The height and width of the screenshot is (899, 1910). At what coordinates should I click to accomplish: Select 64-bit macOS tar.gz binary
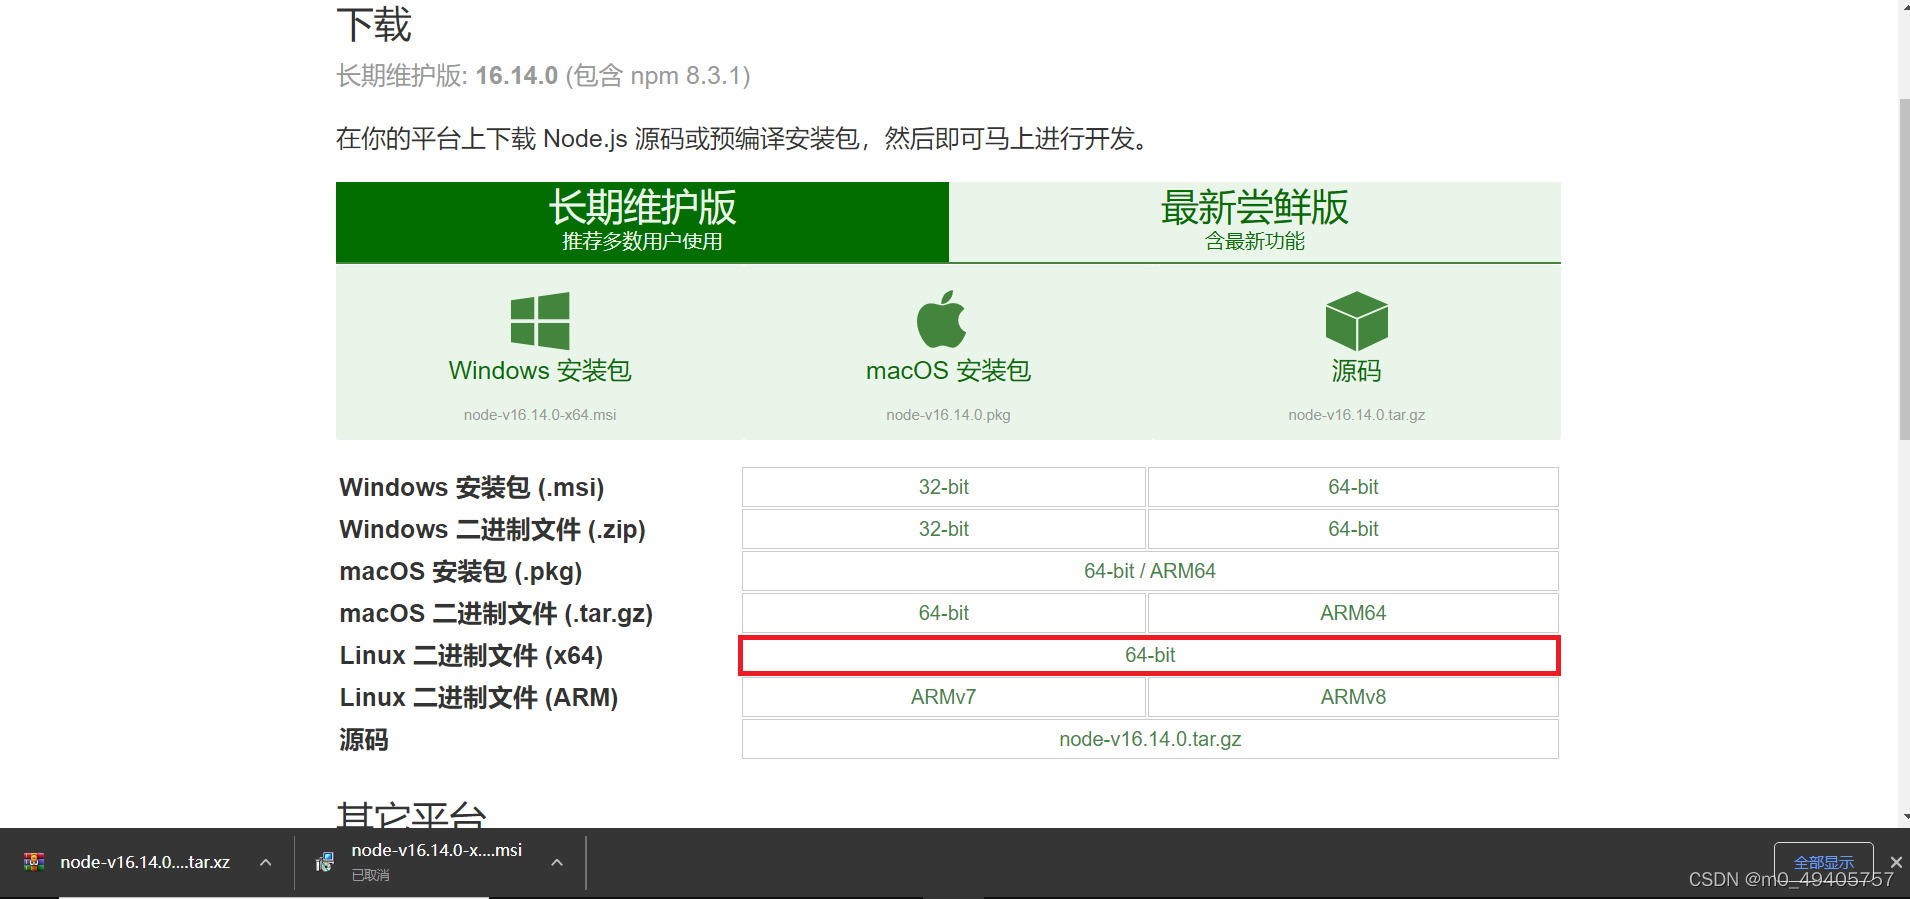pyautogui.click(x=944, y=613)
